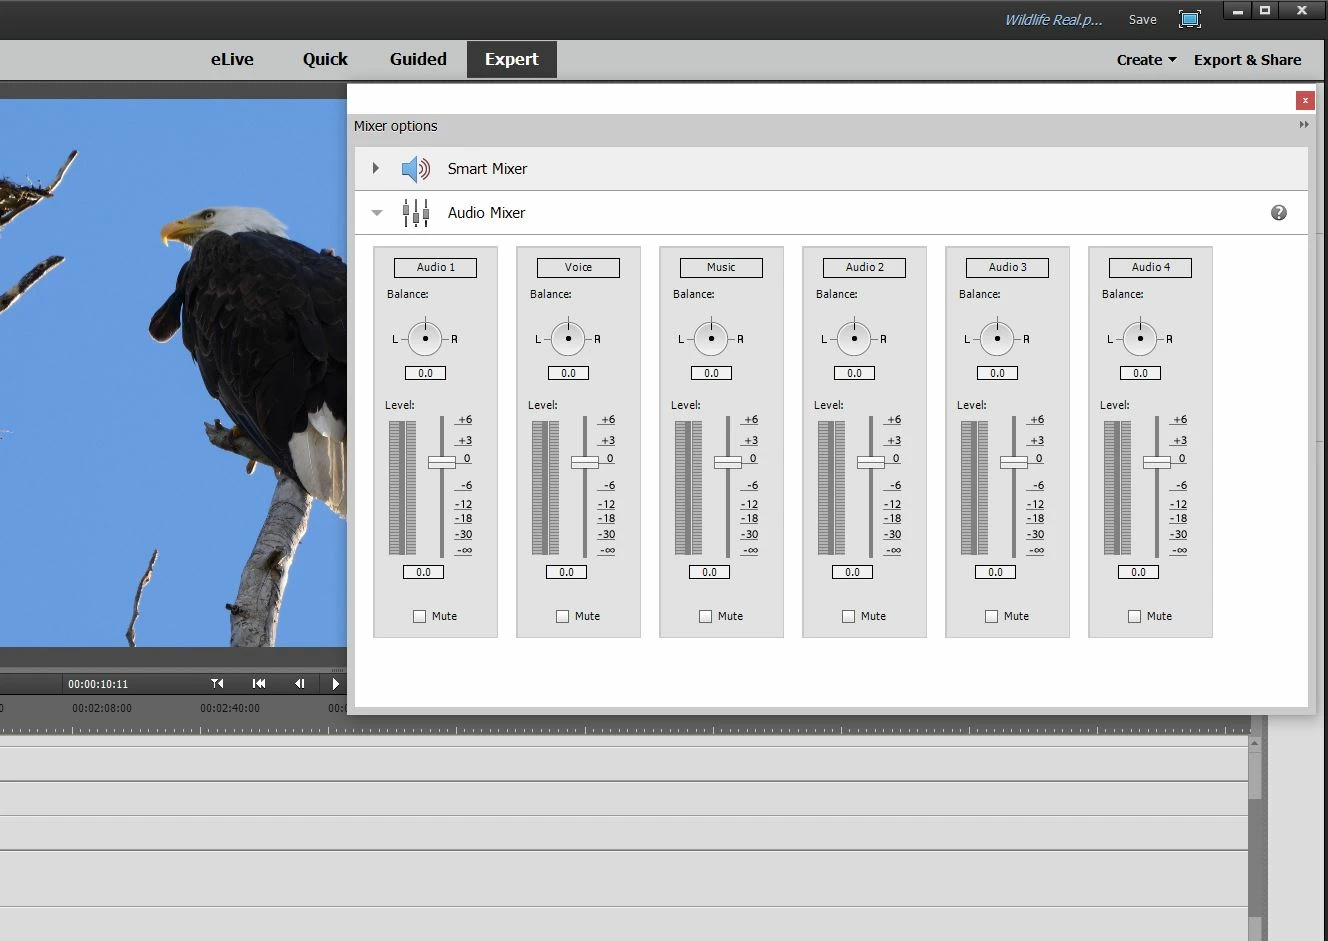Mute the Audio 1 track
Viewport: 1328px width, 941px height.
tap(420, 616)
